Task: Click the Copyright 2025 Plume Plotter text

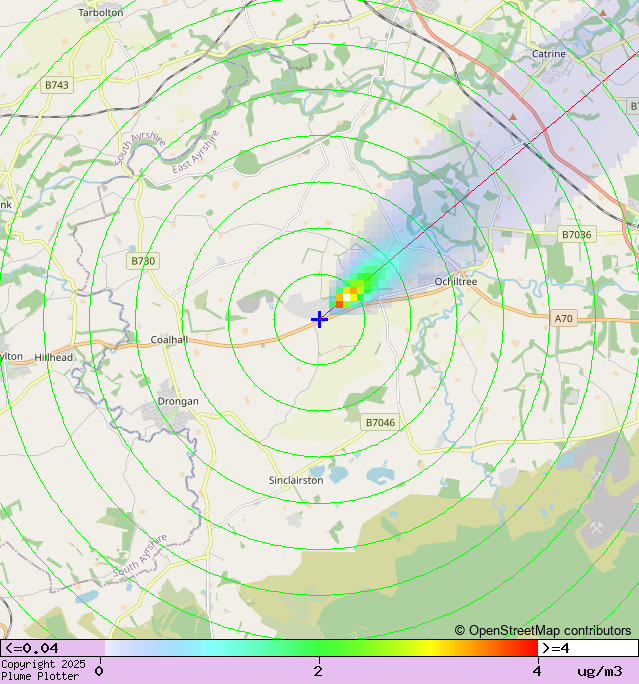Action: pos(43,670)
